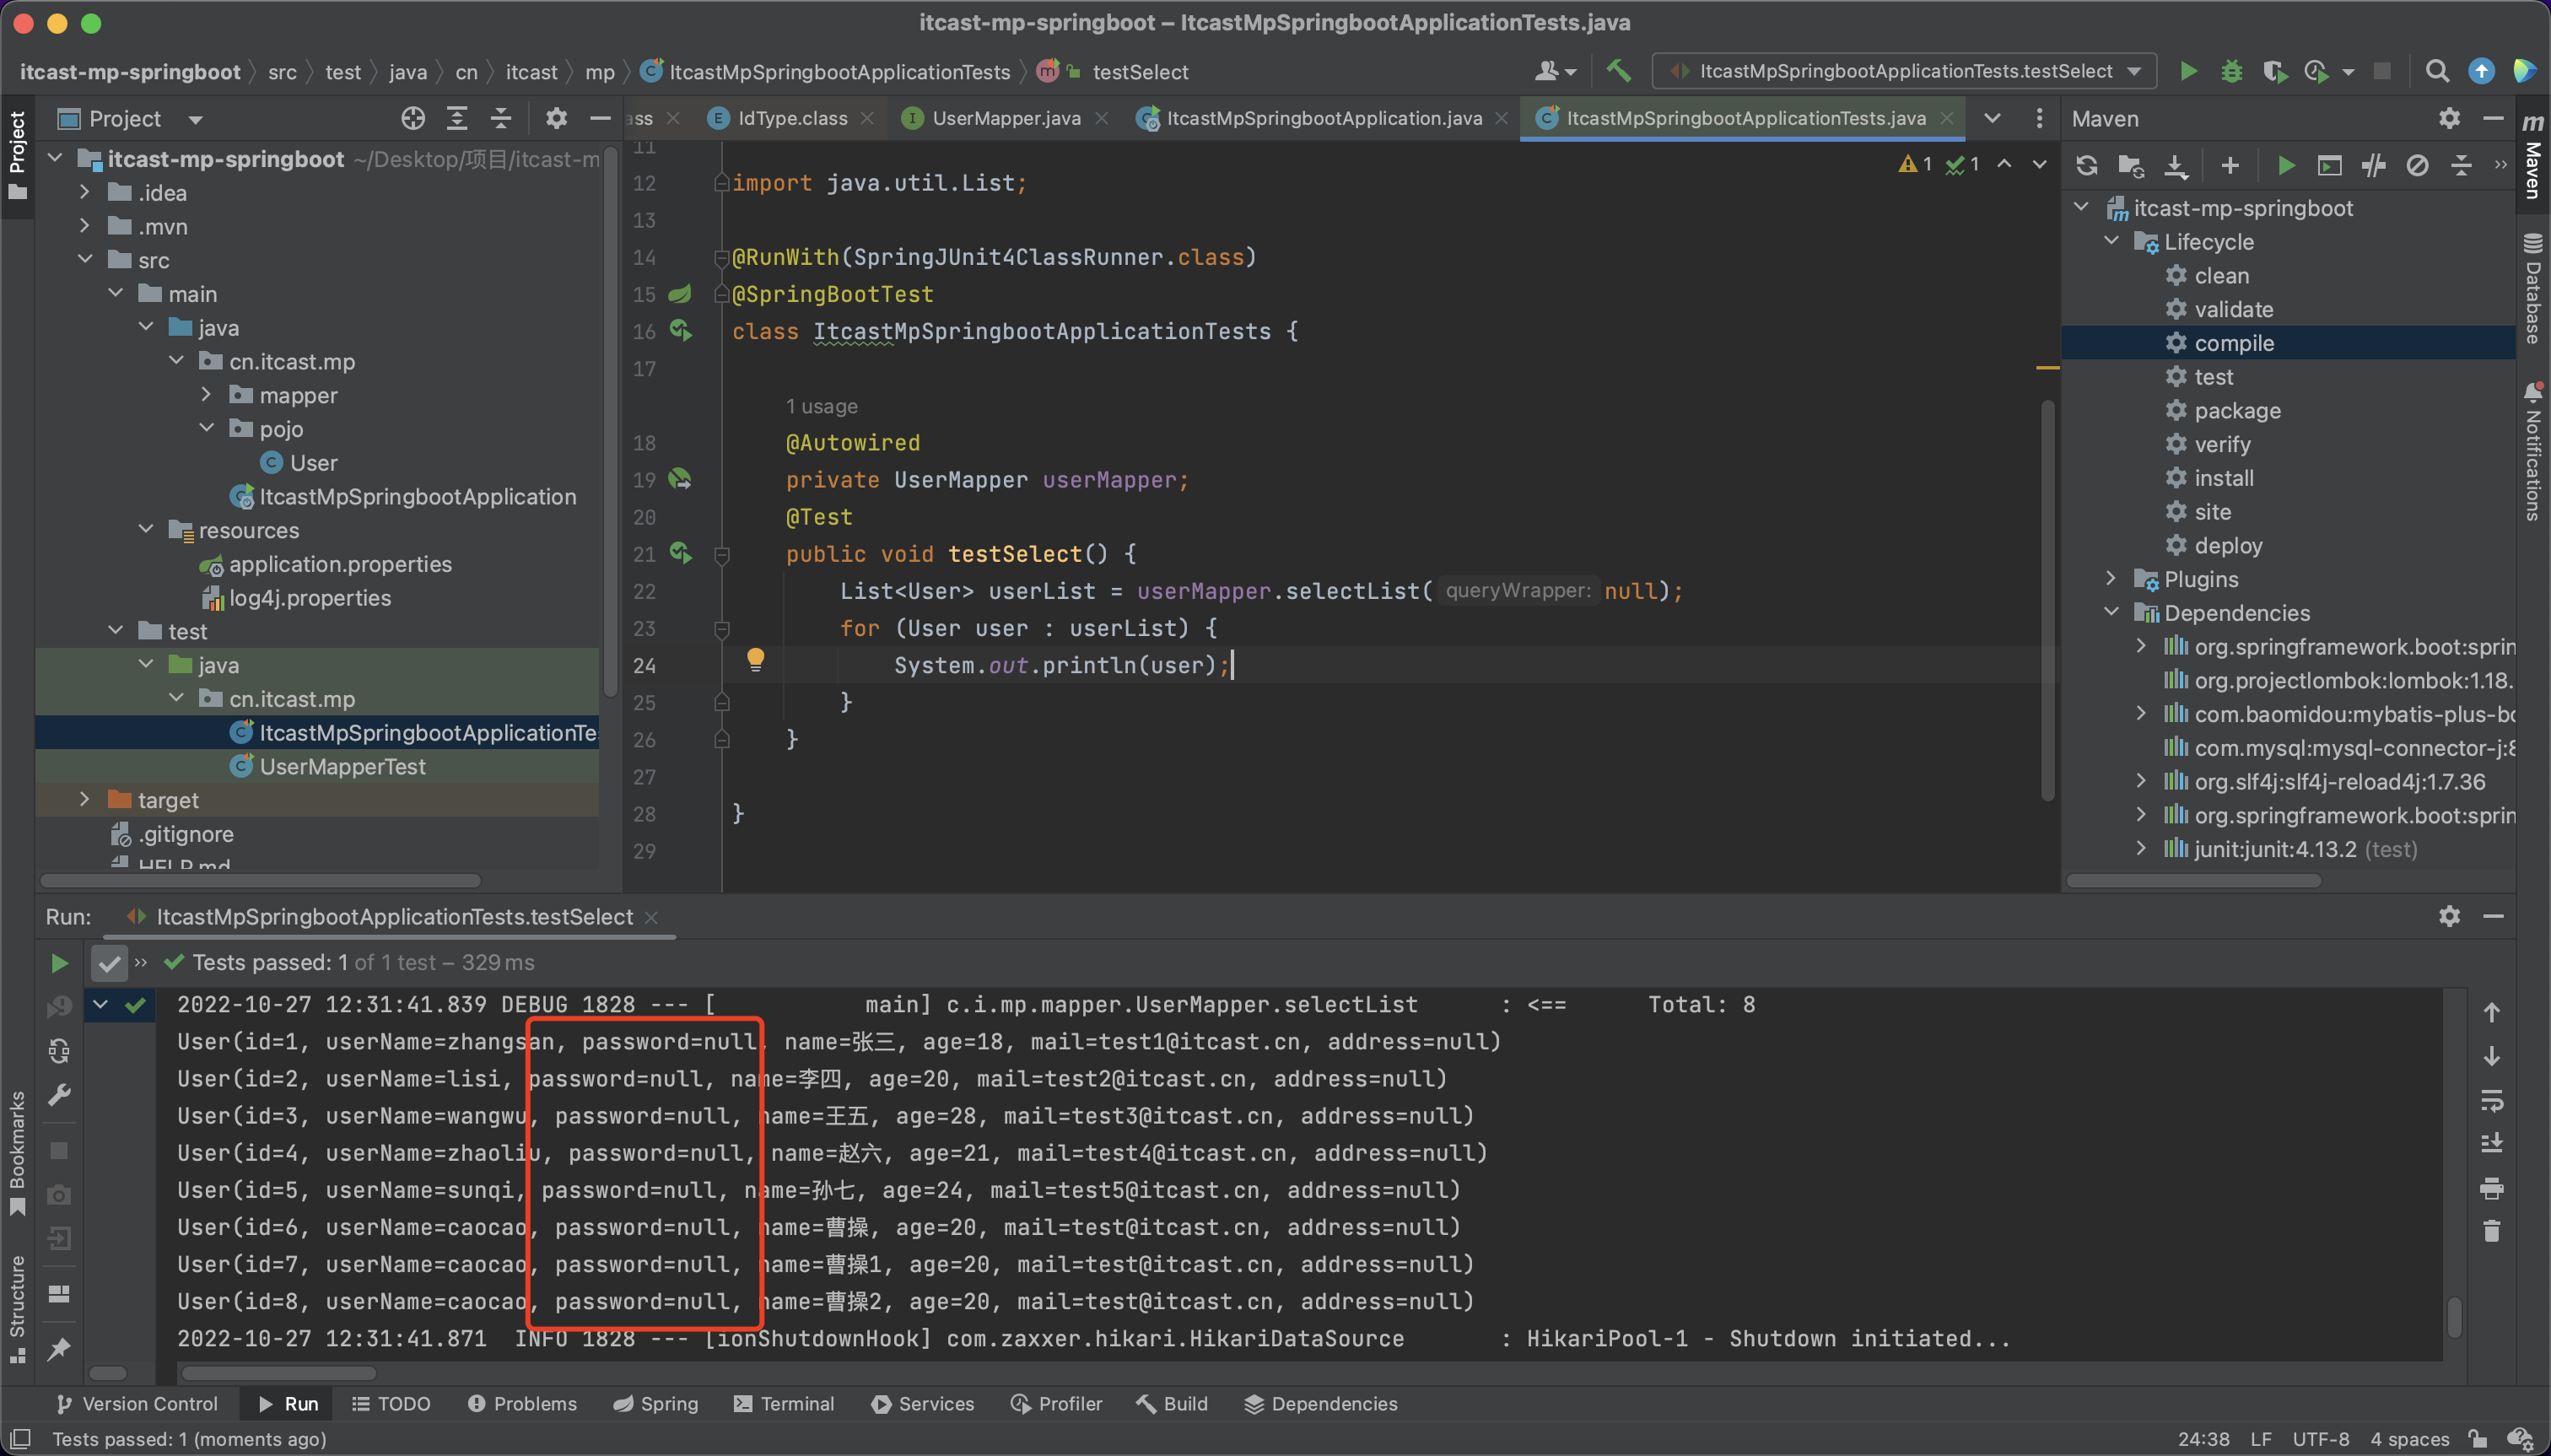Toggle Maven Offline Mode icon

2373,166
